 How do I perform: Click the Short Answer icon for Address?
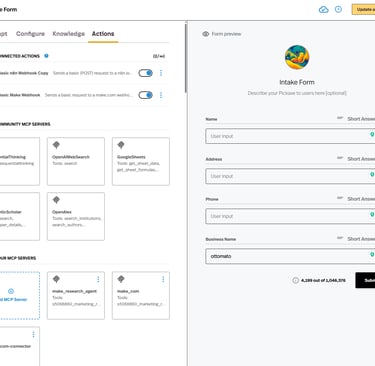(340, 158)
